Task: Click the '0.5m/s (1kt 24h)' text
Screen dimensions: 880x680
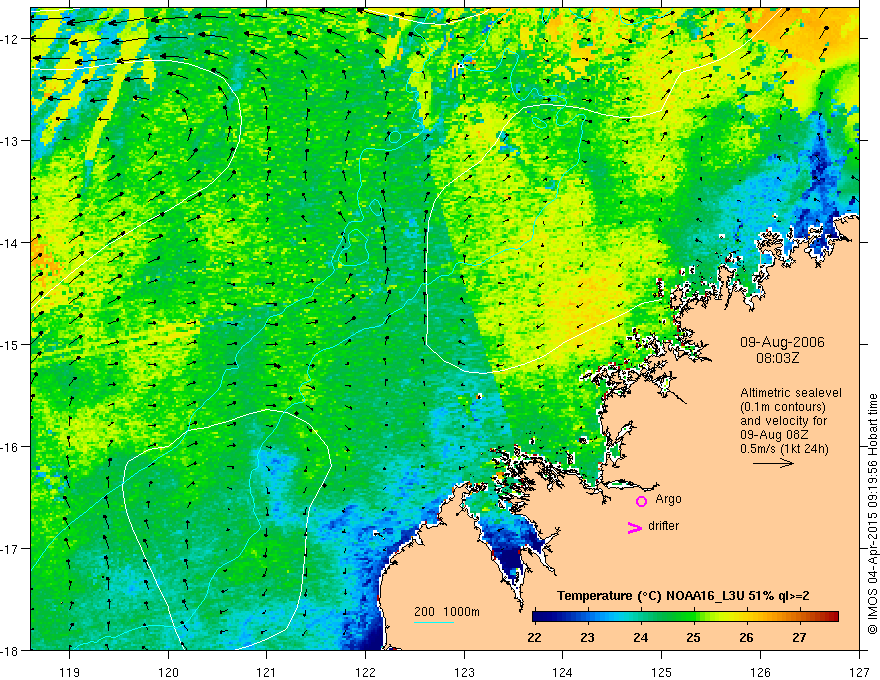Action: click(784, 449)
